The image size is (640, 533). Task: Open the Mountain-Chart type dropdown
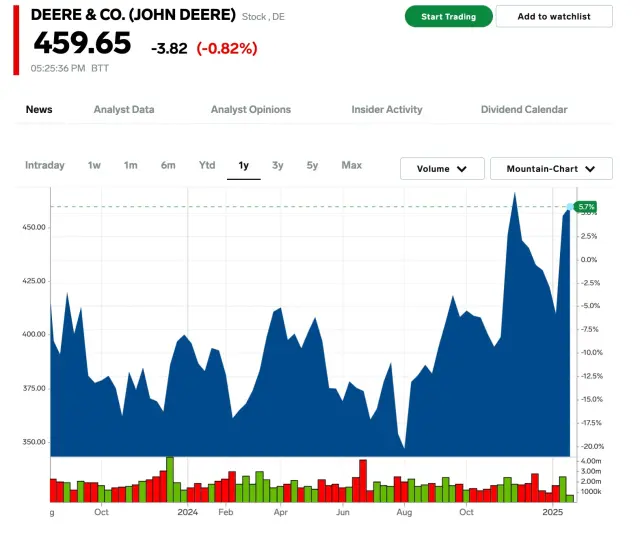552,169
